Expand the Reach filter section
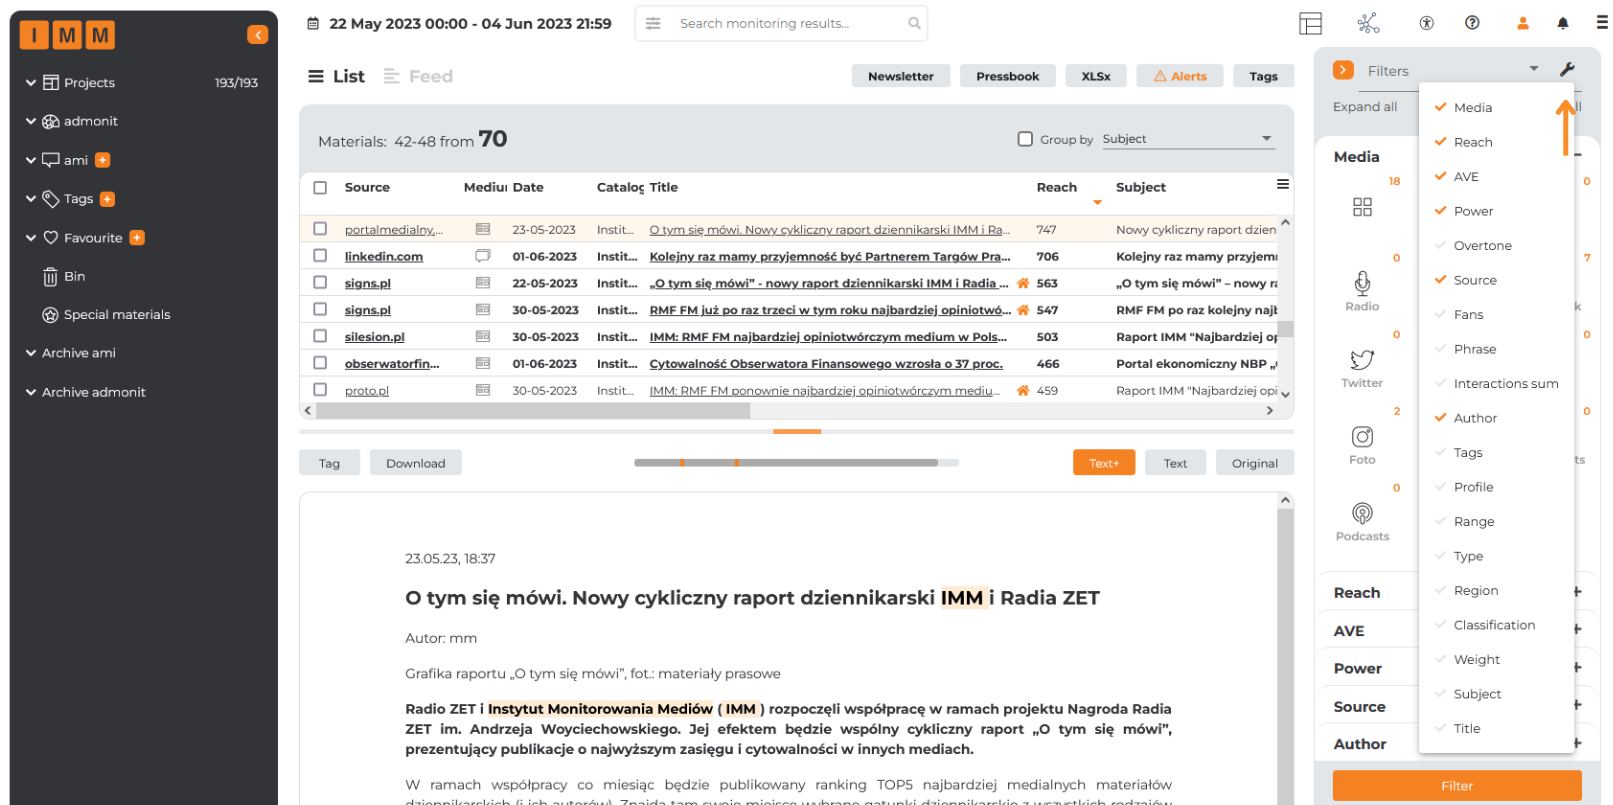 pos(1577,592)
